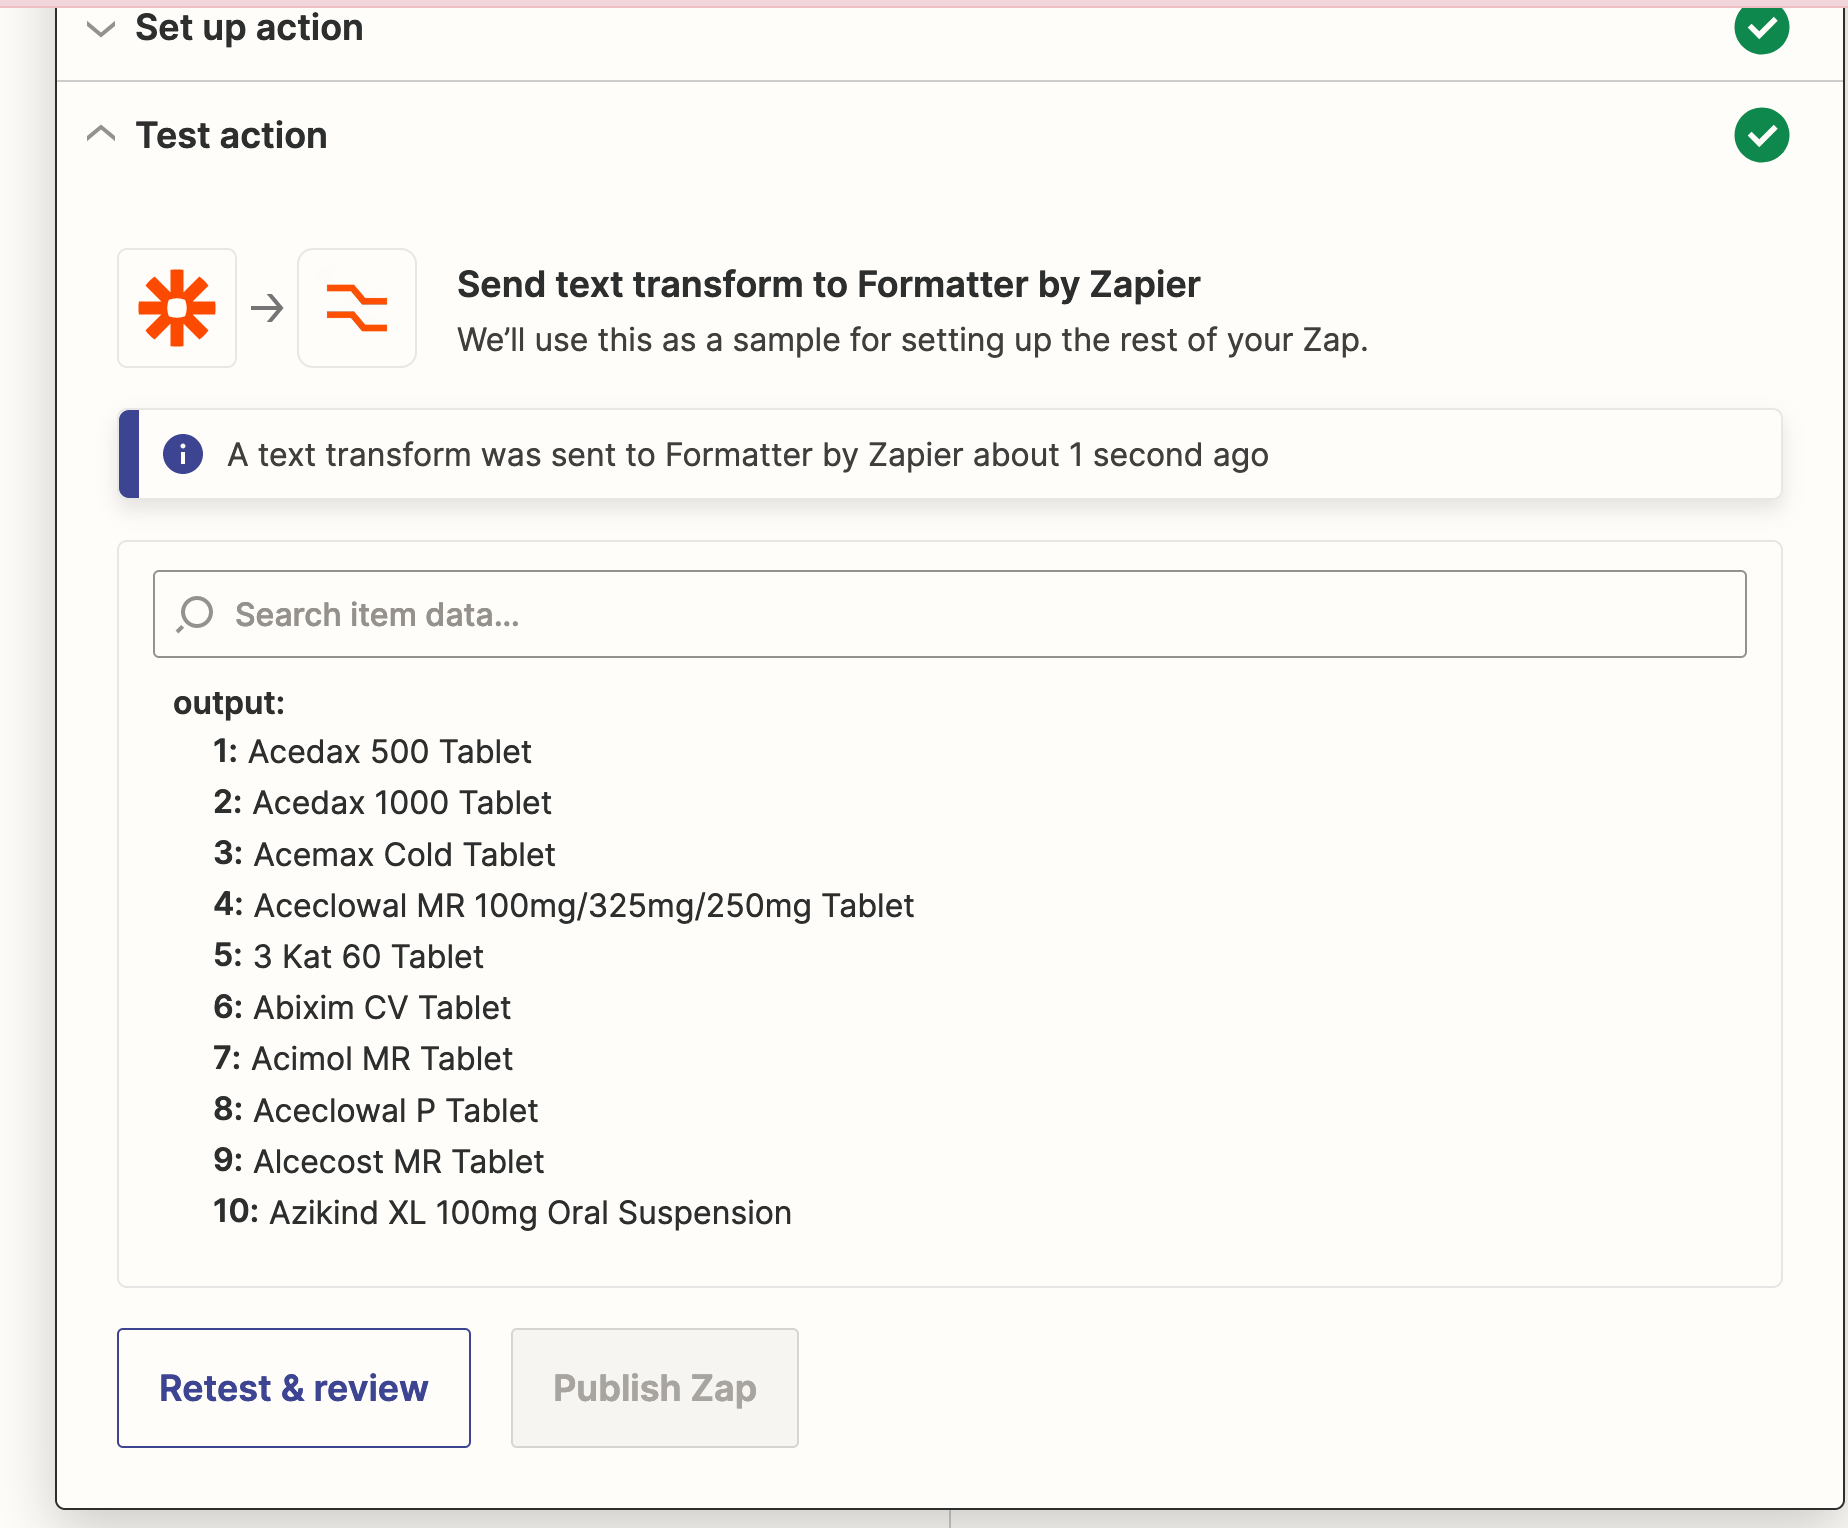Viewport: 1848px width, 1528px height.
Task: Click the Formatter by Zapier icon
Action: click(x=357, y=308)
